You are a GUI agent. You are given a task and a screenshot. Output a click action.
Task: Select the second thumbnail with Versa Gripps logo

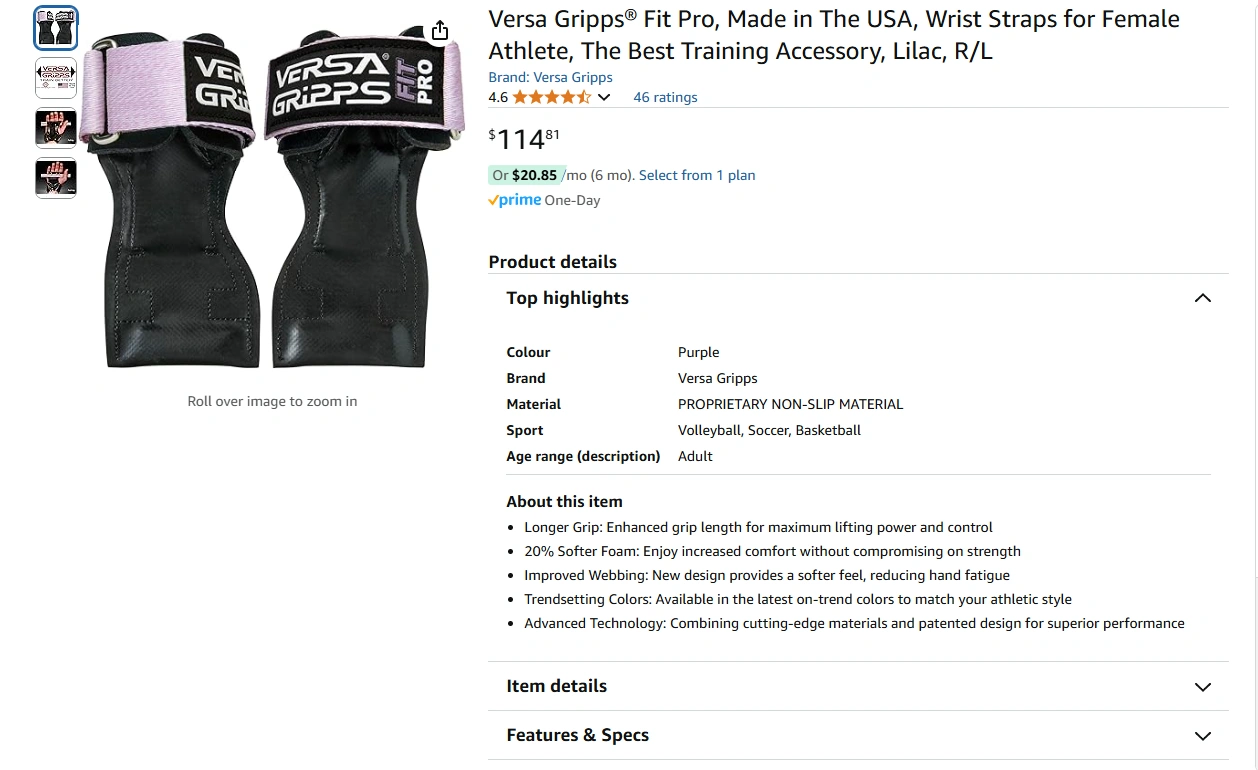point(56,78)
